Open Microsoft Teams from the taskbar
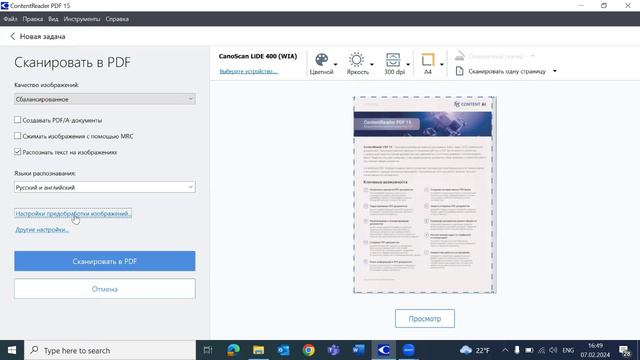640x360 pixels. (x=333, y=350)
